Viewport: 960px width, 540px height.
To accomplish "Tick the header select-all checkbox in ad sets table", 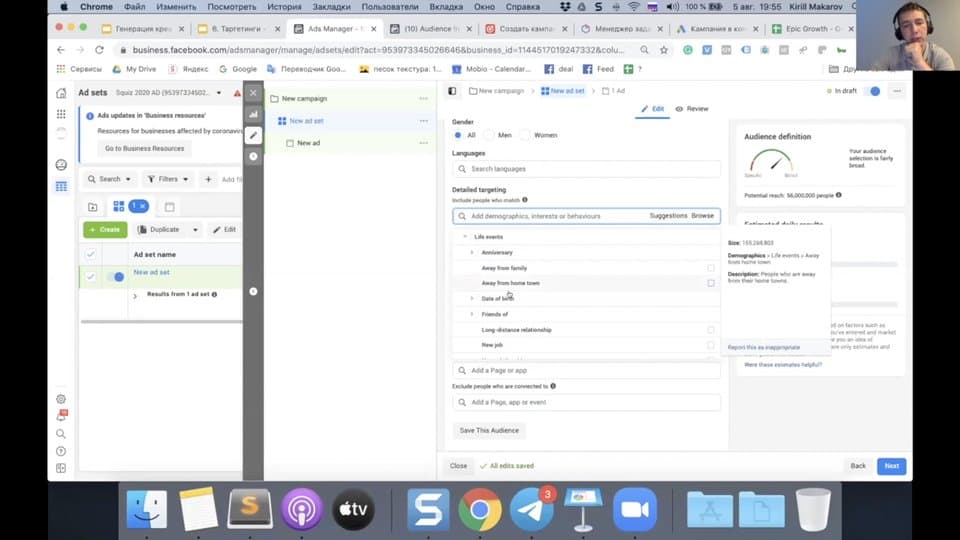I will (91, 254).
